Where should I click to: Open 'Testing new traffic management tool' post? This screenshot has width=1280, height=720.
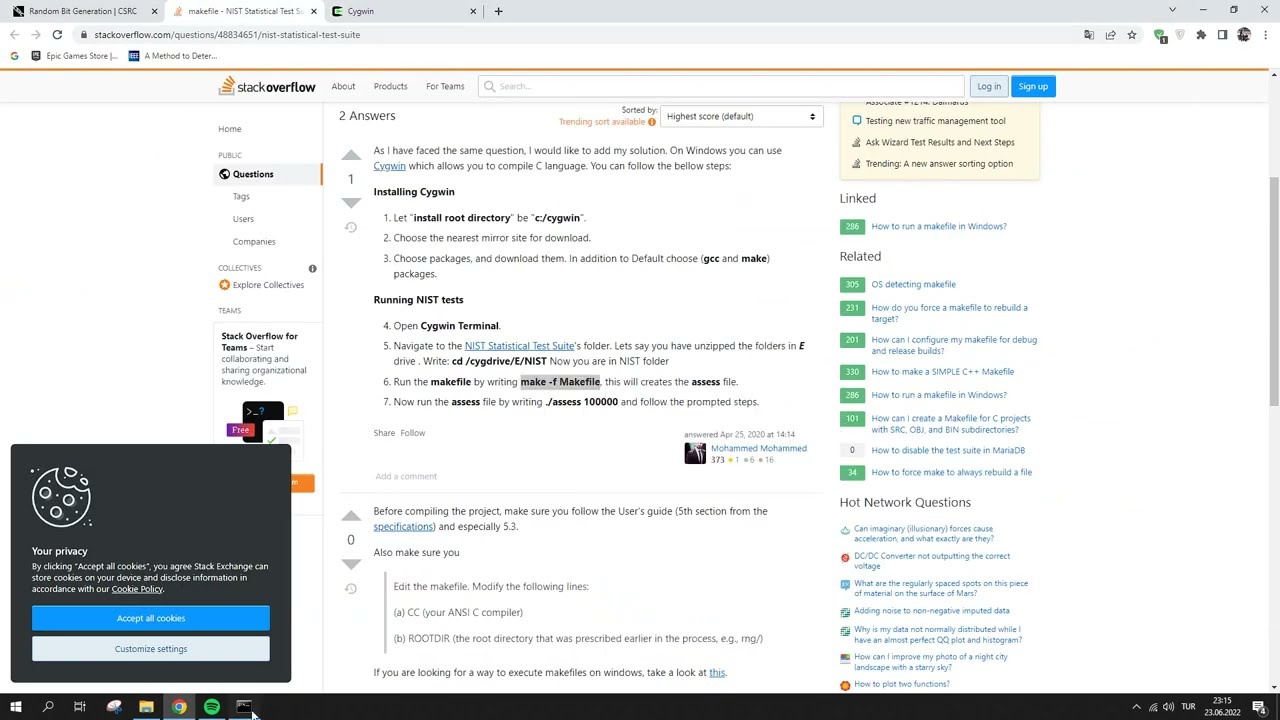pos(935,121)
